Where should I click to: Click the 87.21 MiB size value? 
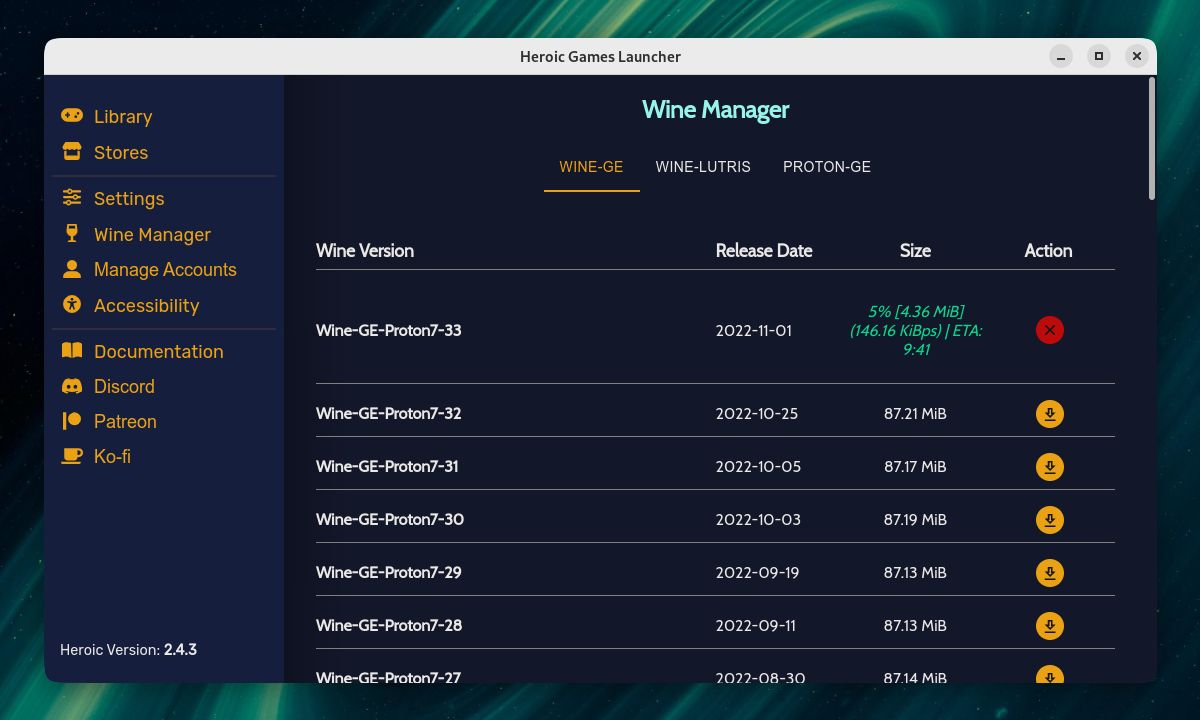(x=915, y=413)
